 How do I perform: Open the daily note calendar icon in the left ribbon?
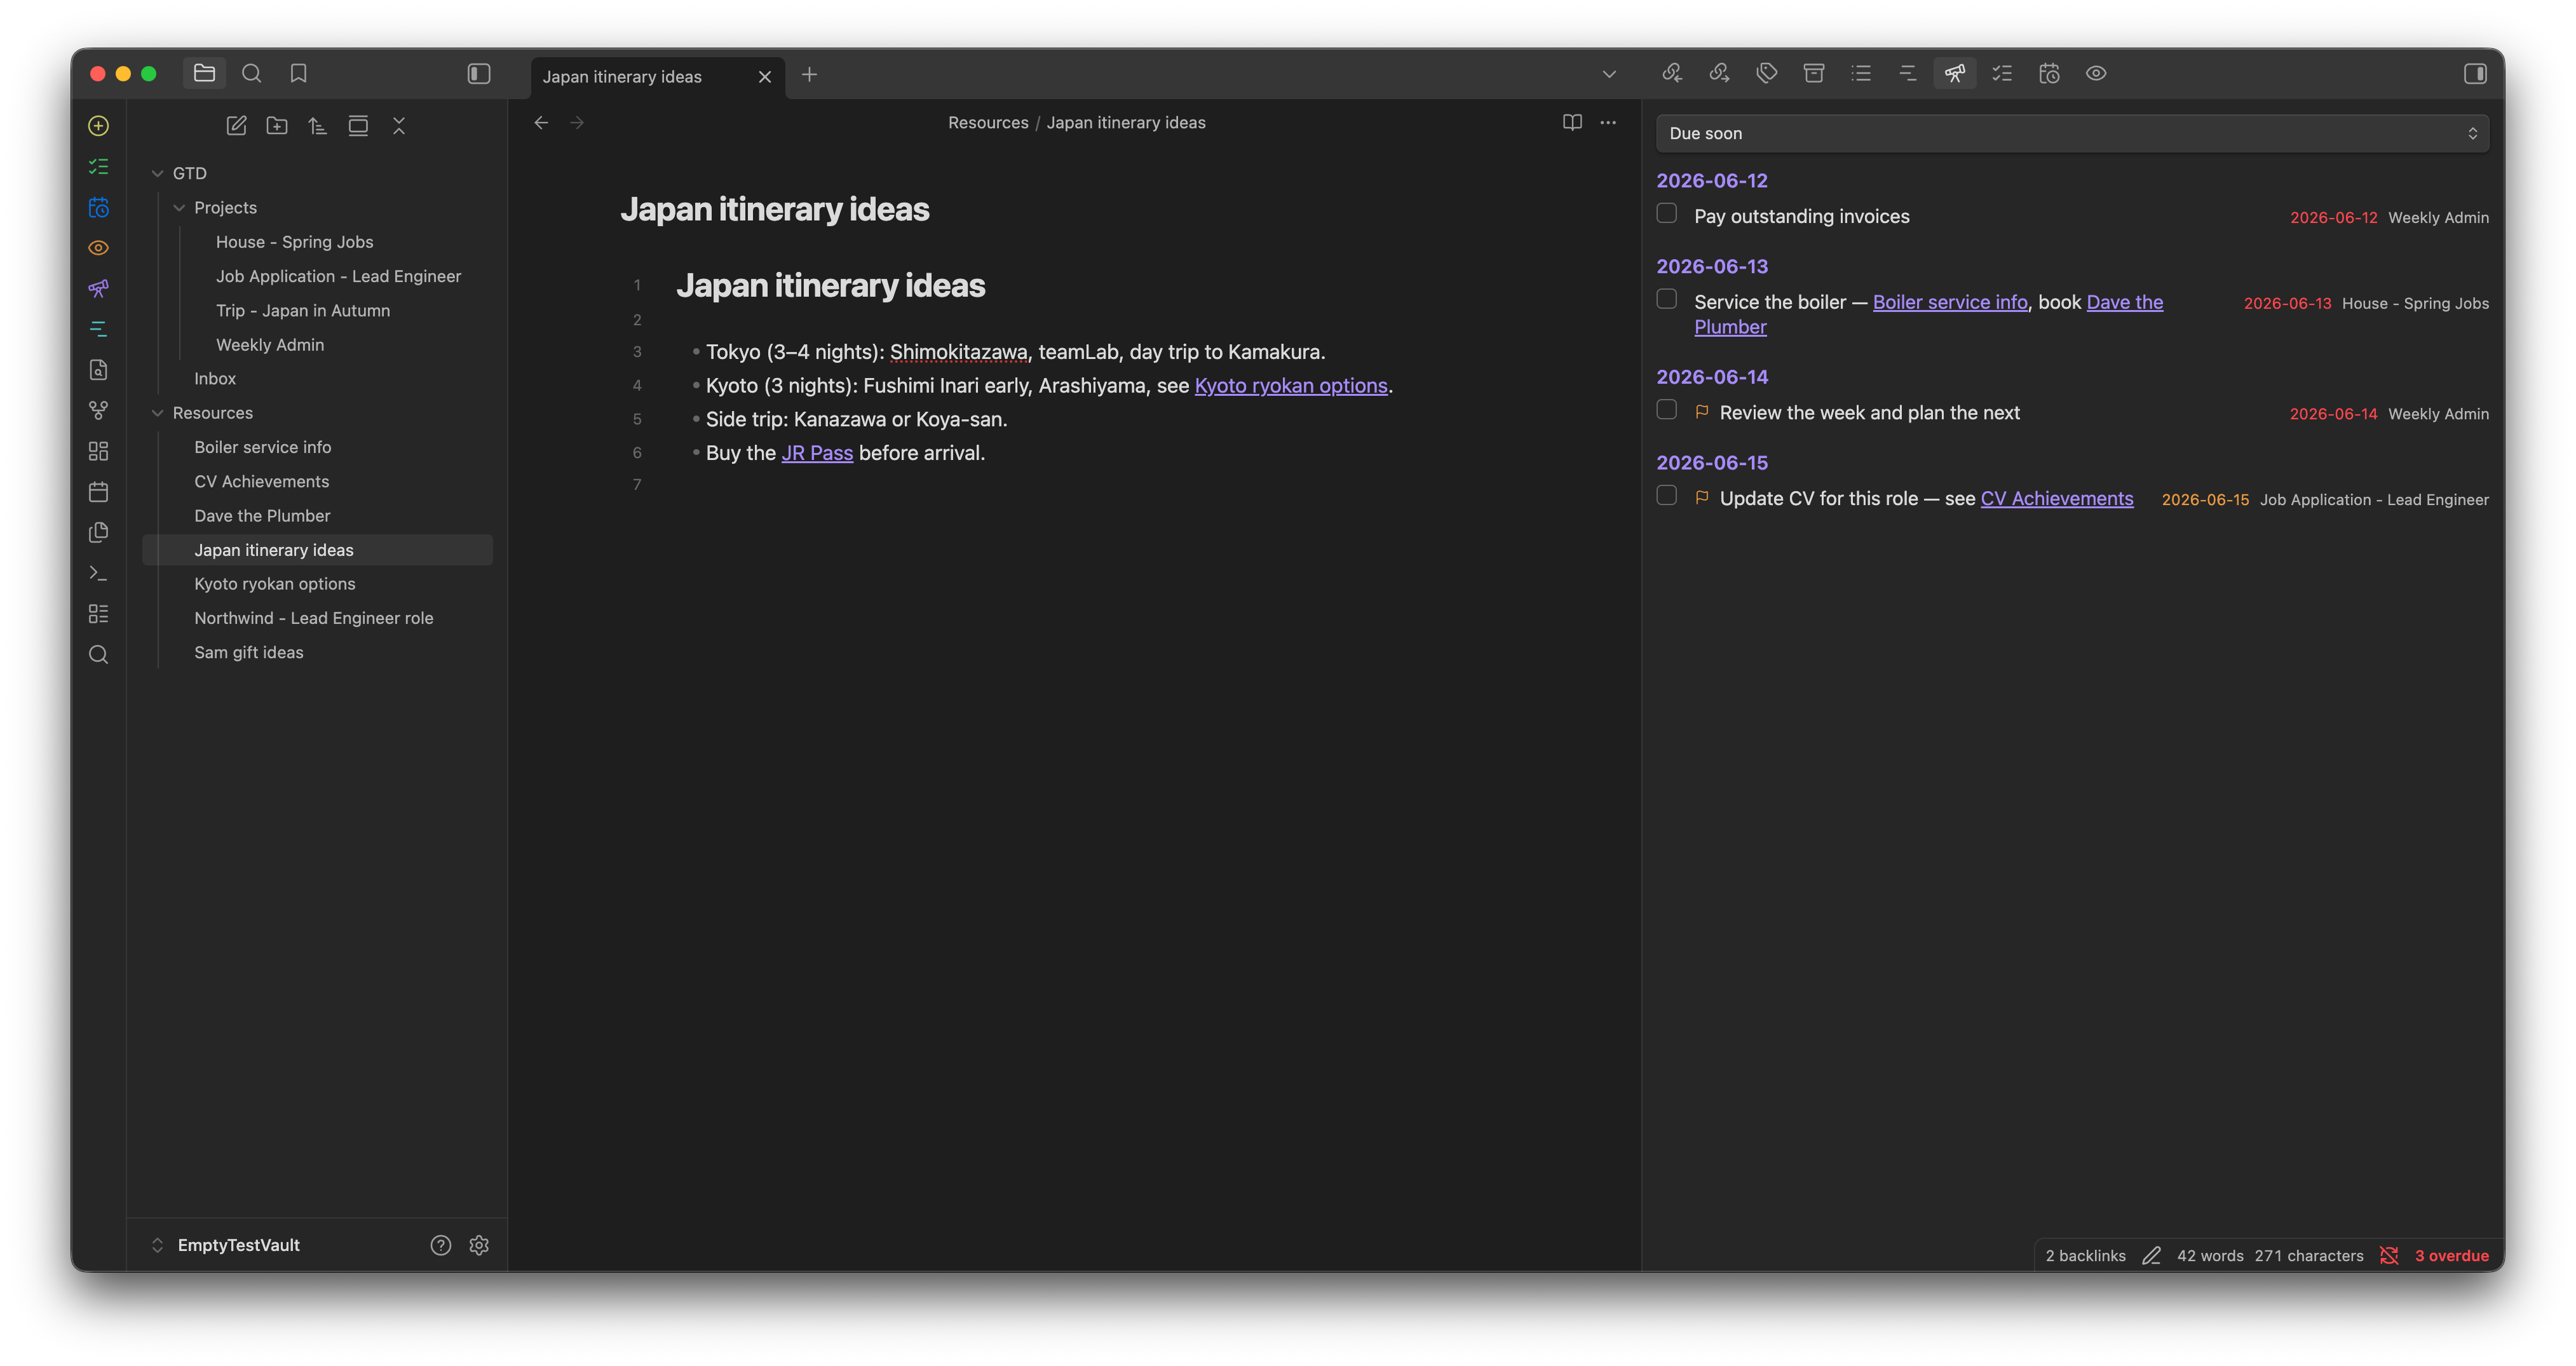[x=98, y=492]
